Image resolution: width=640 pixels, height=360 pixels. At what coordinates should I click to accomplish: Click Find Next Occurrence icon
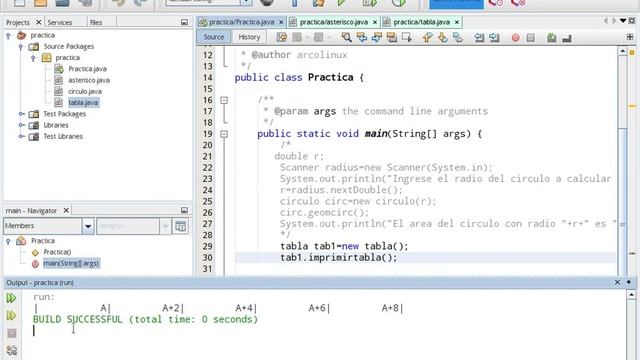pos(377,38)
